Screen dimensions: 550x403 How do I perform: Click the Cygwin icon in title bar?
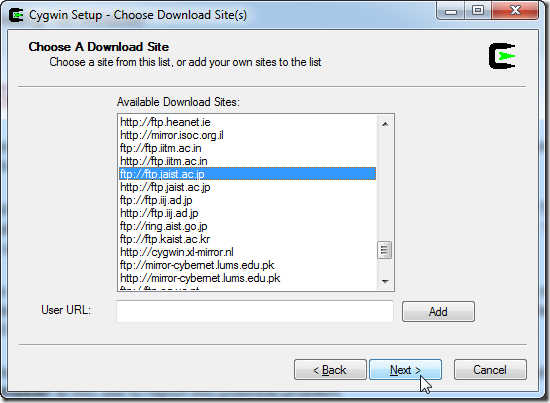point(16,15)
